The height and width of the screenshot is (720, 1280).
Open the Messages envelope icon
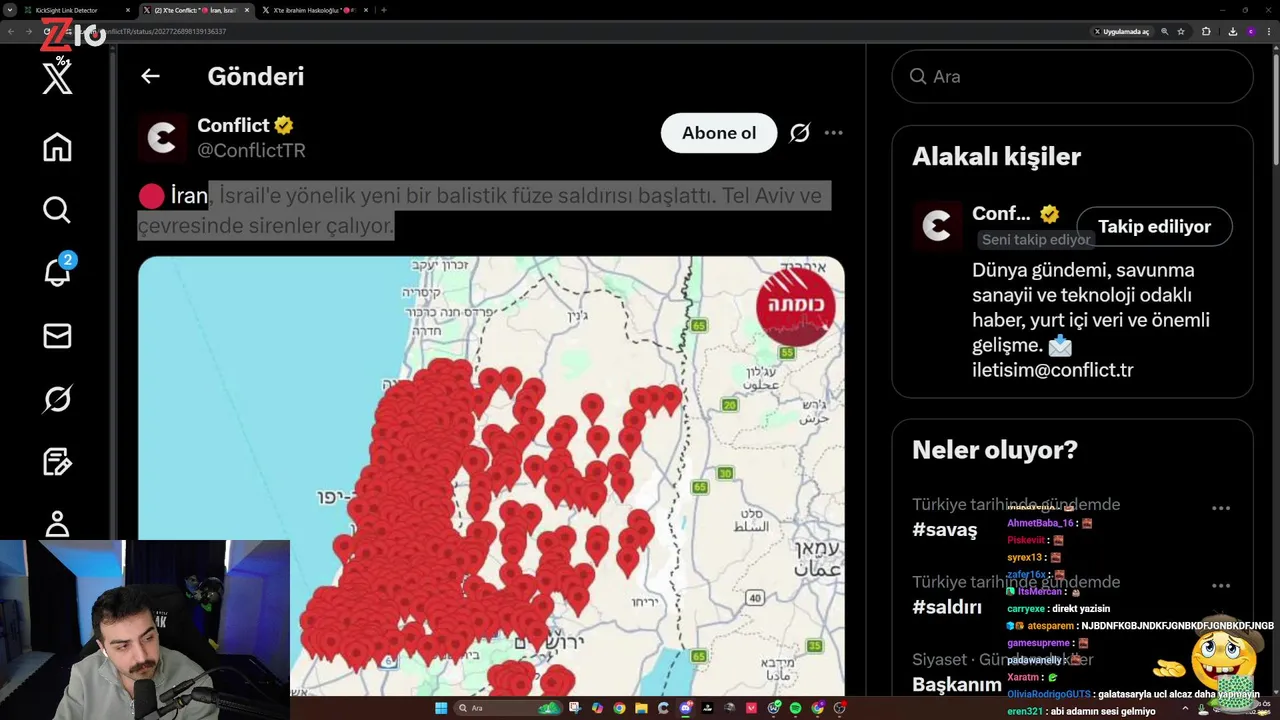[57, 336]
